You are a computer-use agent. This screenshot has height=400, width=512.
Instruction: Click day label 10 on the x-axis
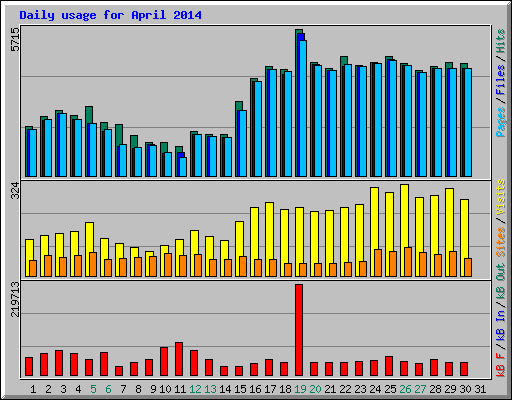165,389
